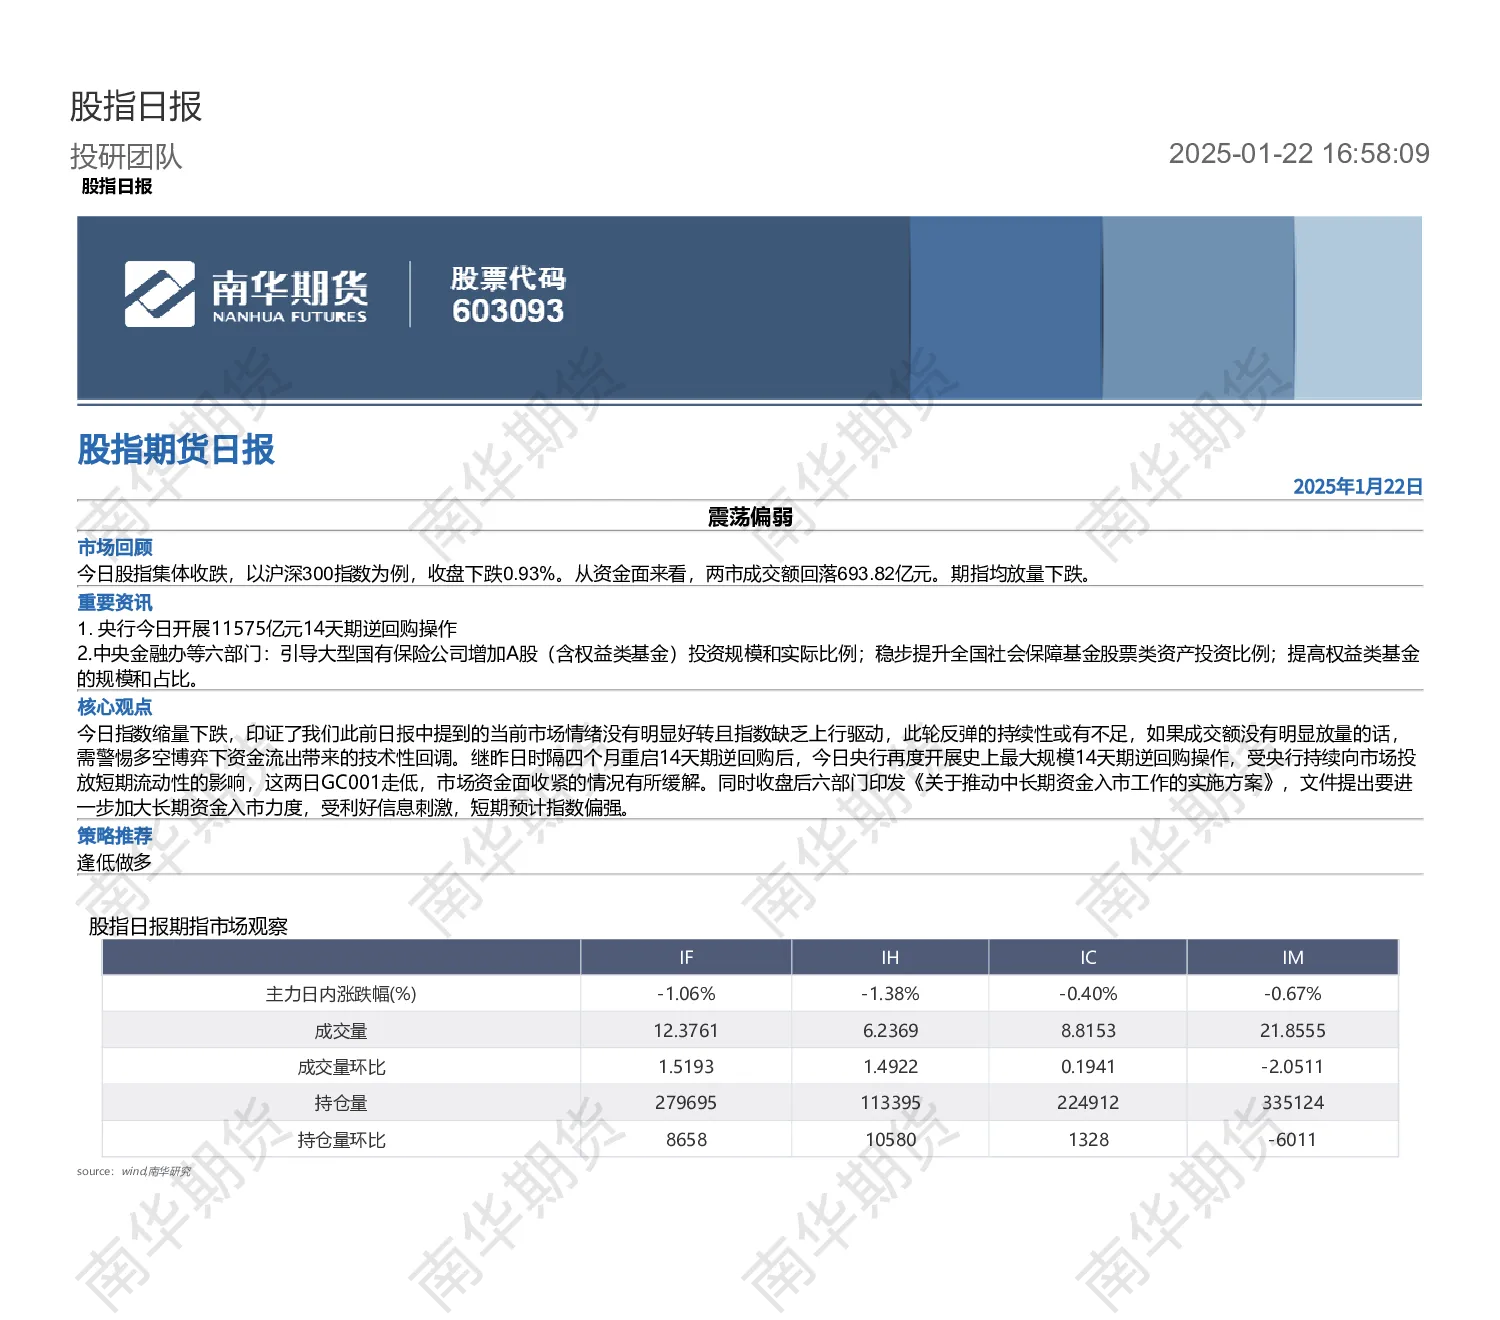Click the row label 持仓量
Image resolution: width=1500 pixels, height=1320 pixels.
pyautogui.click(x=341, y=1103)
